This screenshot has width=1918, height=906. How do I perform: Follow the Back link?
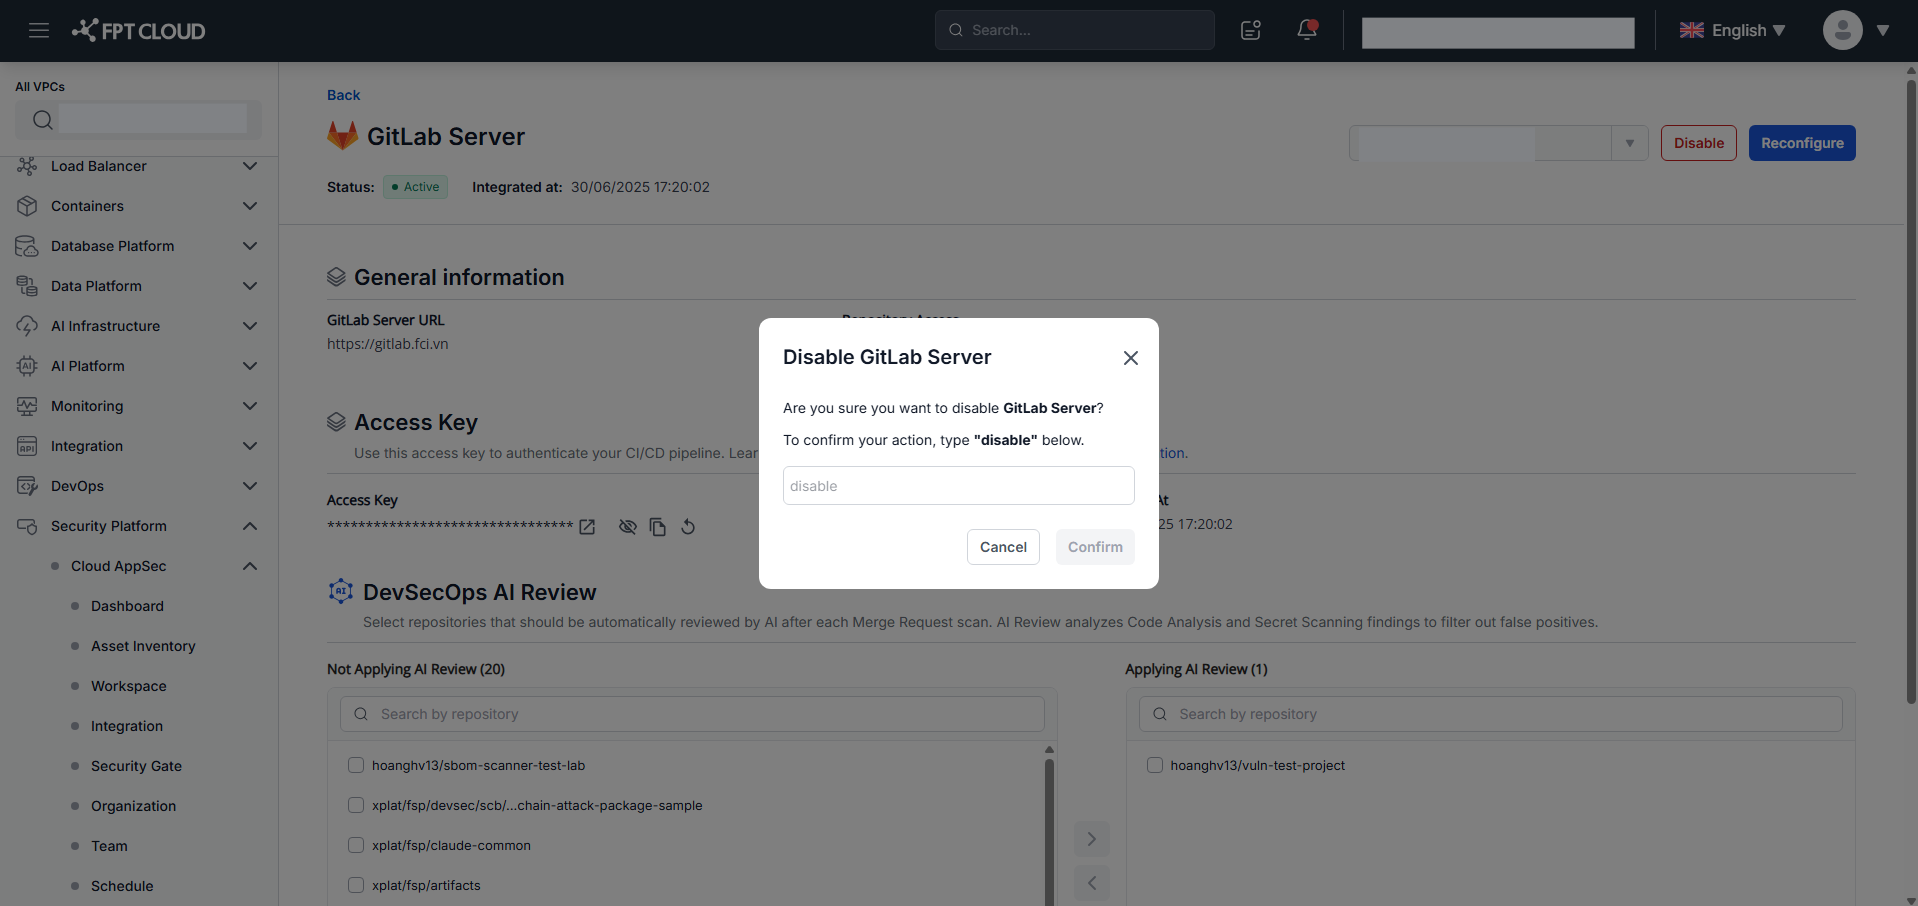coord(343,95)
